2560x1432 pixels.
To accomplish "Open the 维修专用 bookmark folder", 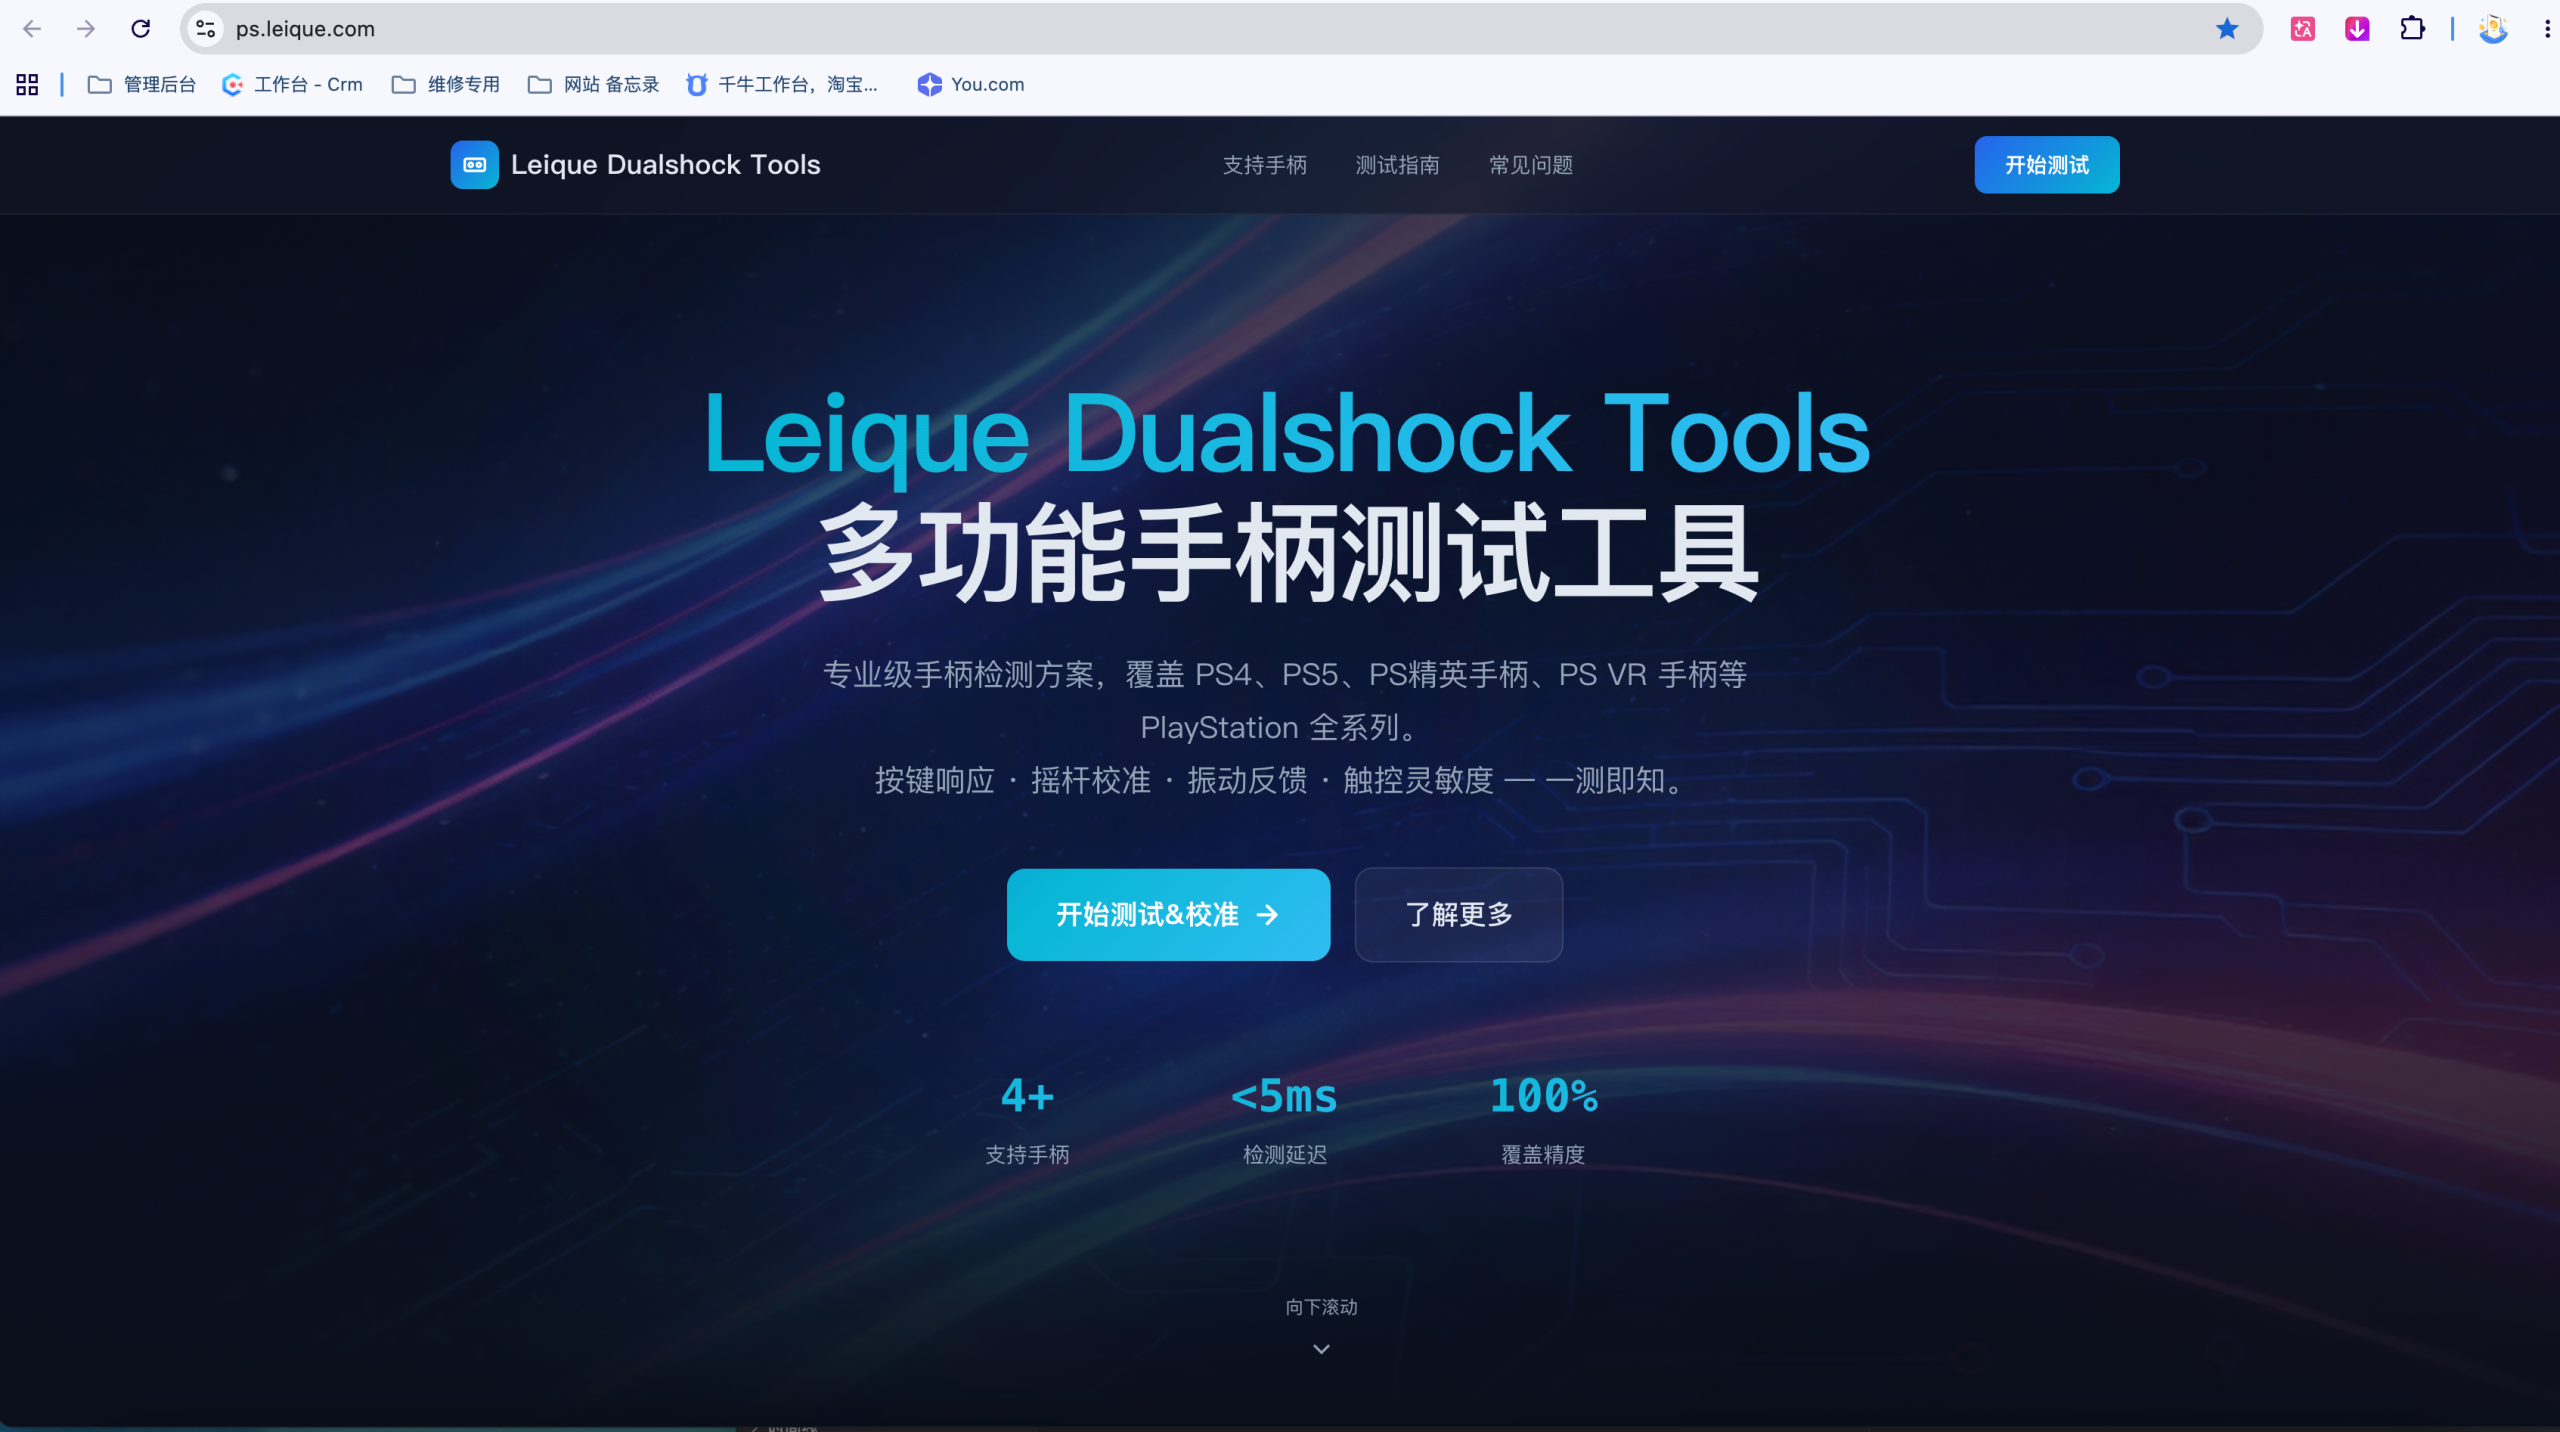I will coord(446,85).
